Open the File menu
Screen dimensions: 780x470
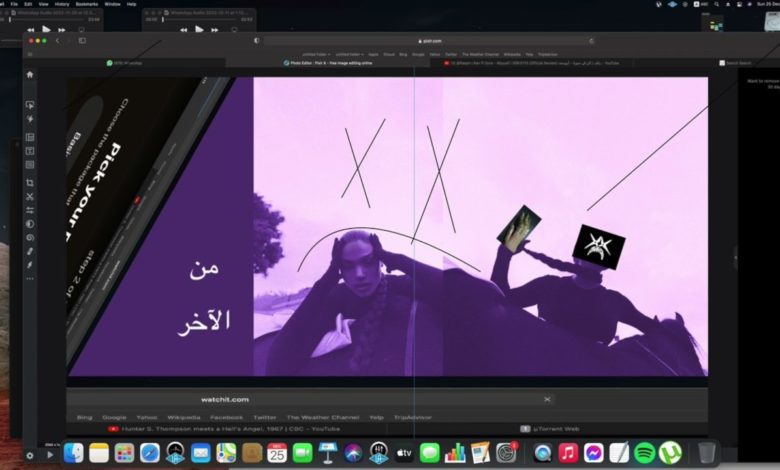click(14, 3)
